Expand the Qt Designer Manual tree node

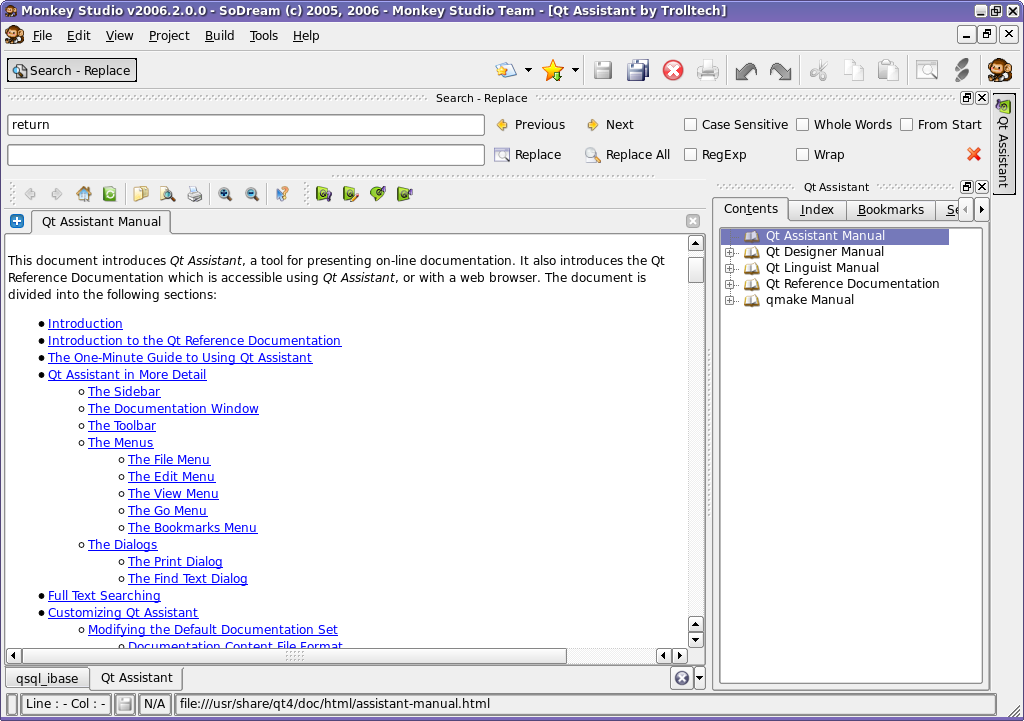tap(729, 252)
